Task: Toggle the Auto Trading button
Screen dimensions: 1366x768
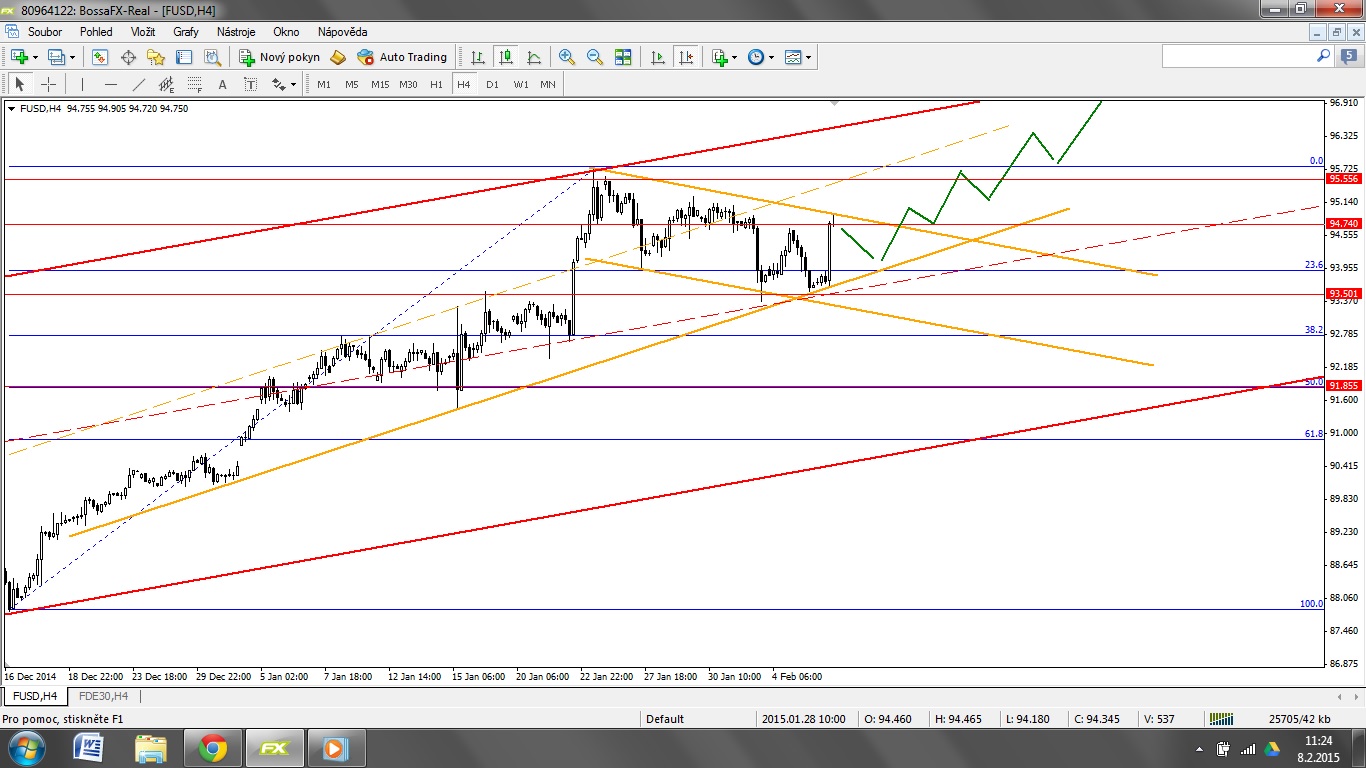Action: click(x=402, y=57)
